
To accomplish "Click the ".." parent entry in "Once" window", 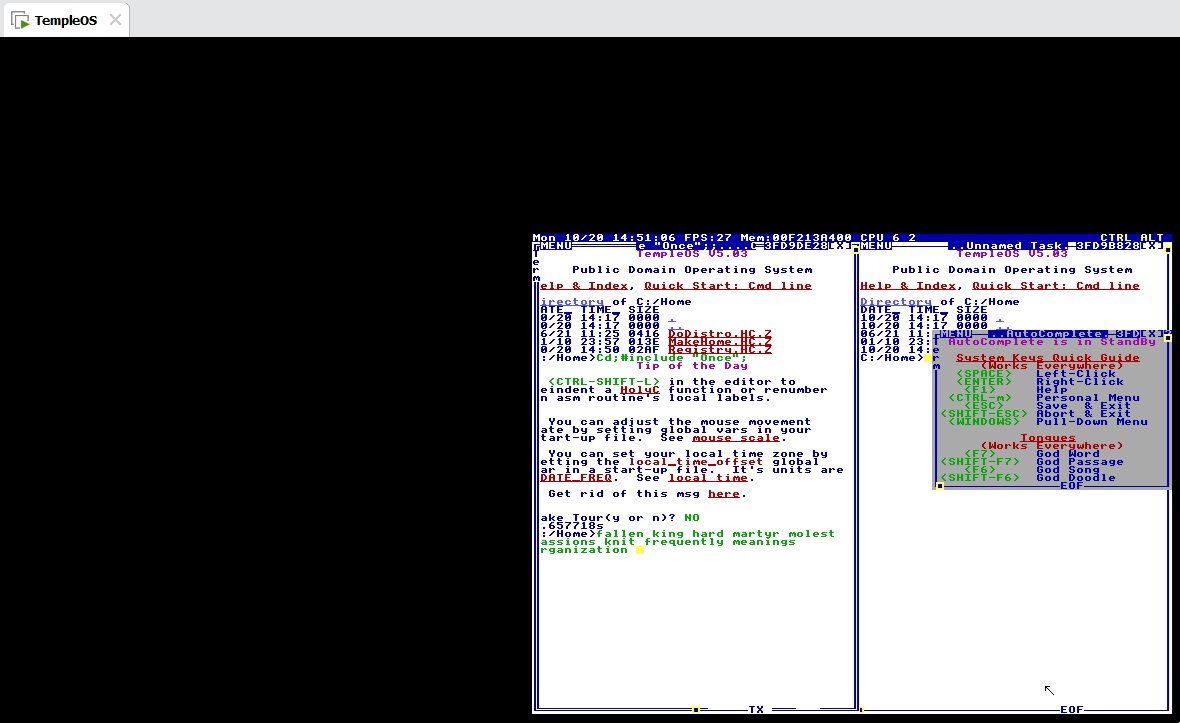I will point(676,326).
